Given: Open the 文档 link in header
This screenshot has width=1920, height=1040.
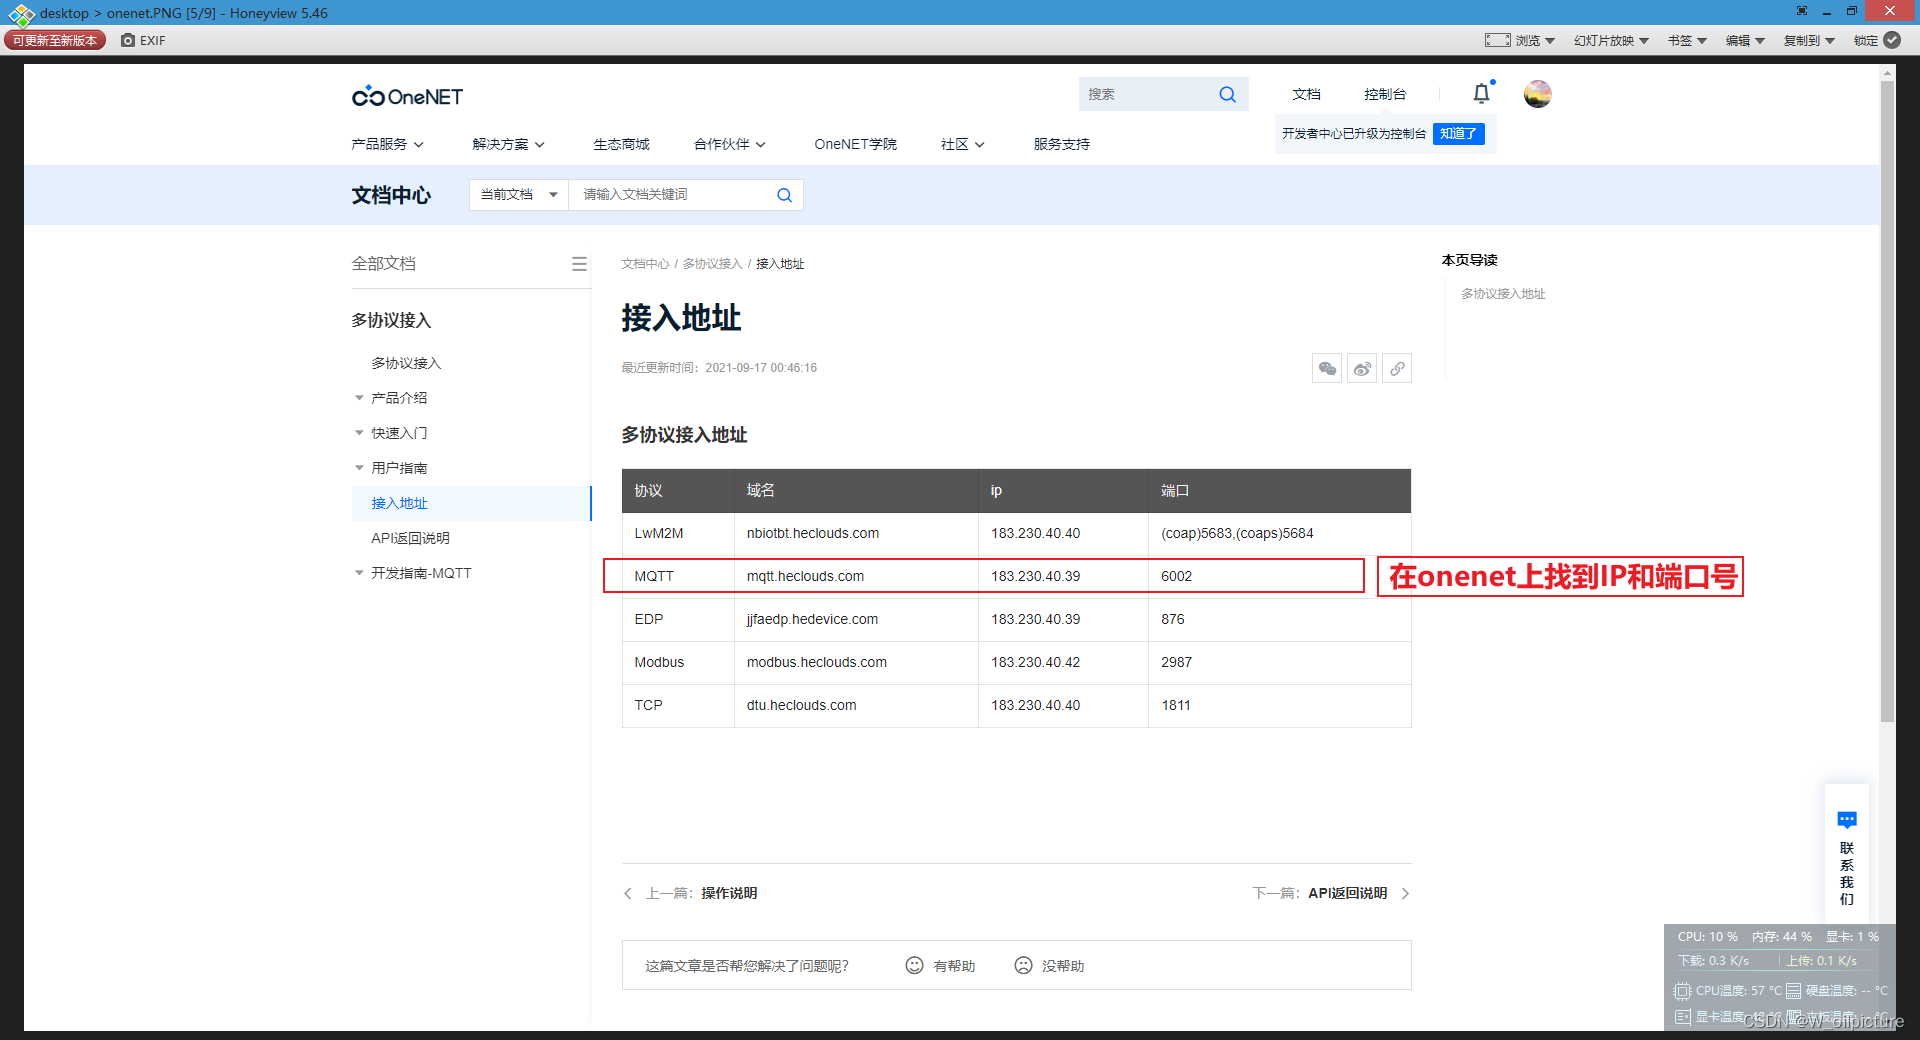Looking at the screenshot, I should (1306, 94).
